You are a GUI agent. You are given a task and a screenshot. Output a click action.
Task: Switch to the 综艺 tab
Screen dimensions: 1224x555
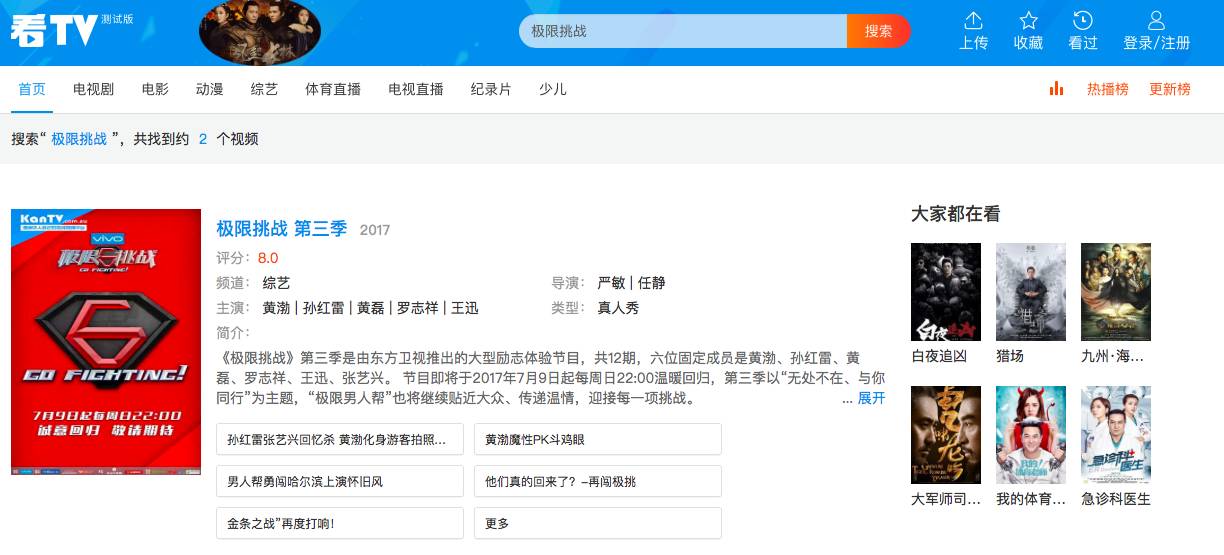pos(264,89)
